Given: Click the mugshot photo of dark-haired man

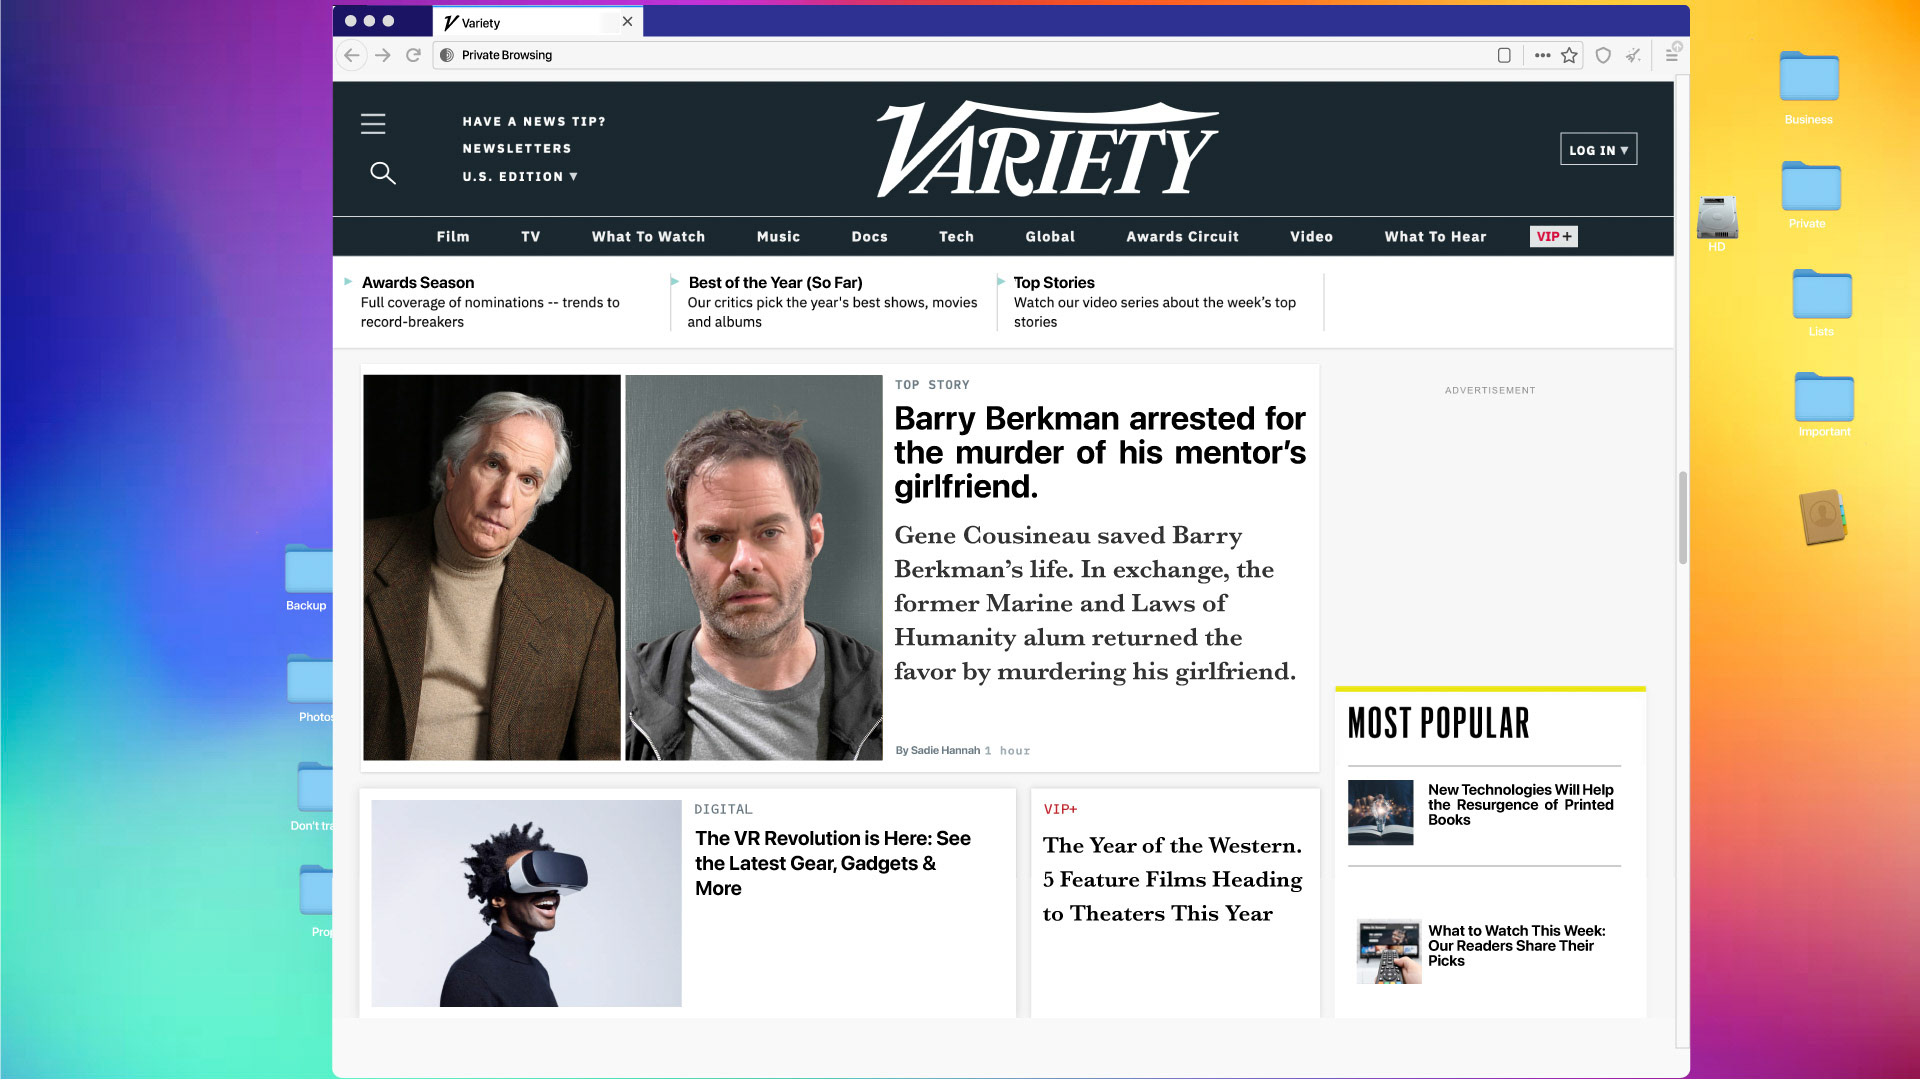Looking at the screenshot, I should [754, 568].
